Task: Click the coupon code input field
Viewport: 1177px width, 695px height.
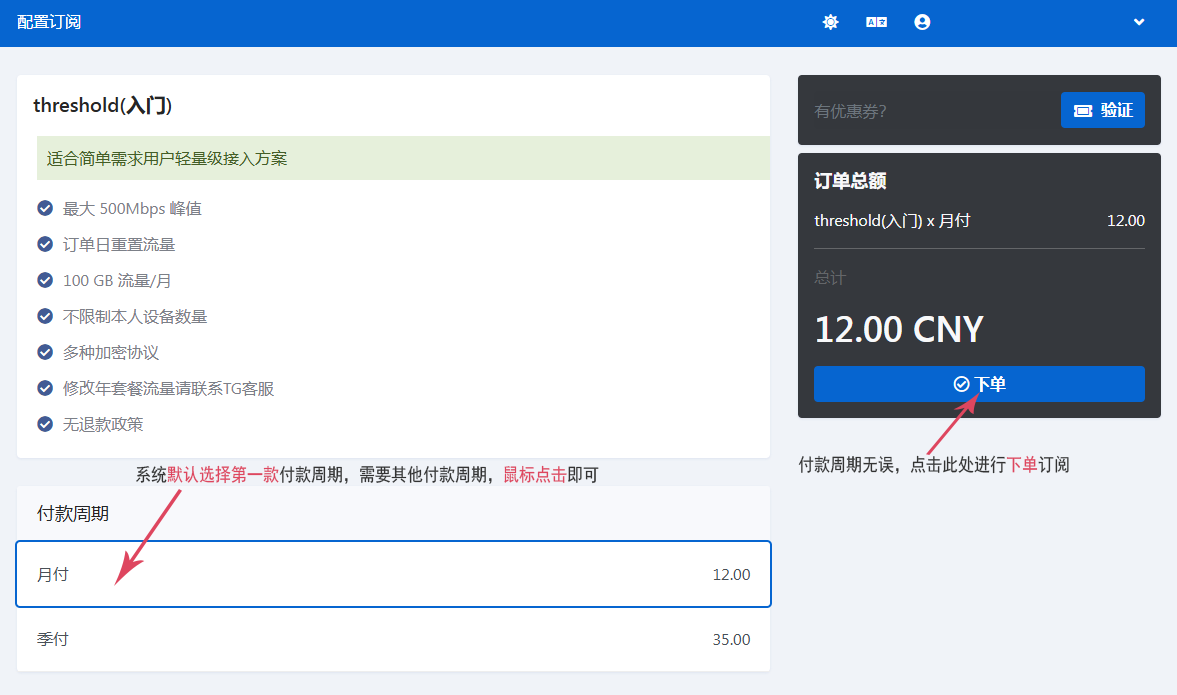Action: [x=930, y=111]
